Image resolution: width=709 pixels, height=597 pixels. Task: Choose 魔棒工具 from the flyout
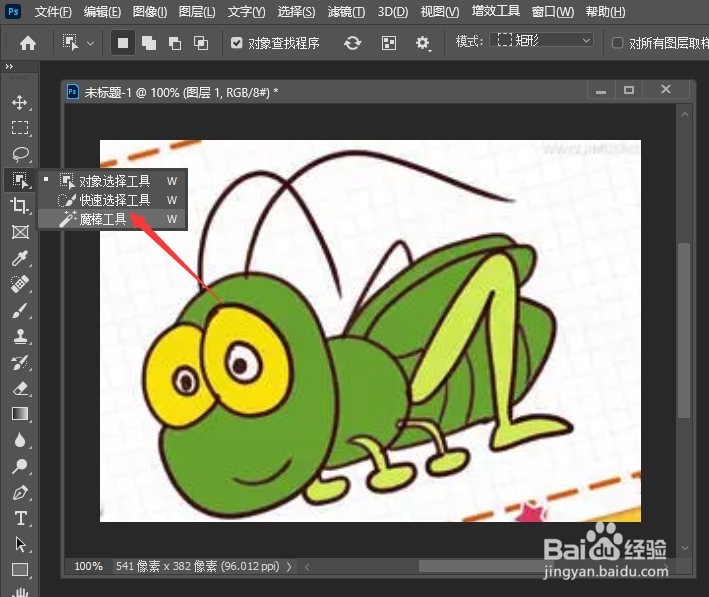113,219
